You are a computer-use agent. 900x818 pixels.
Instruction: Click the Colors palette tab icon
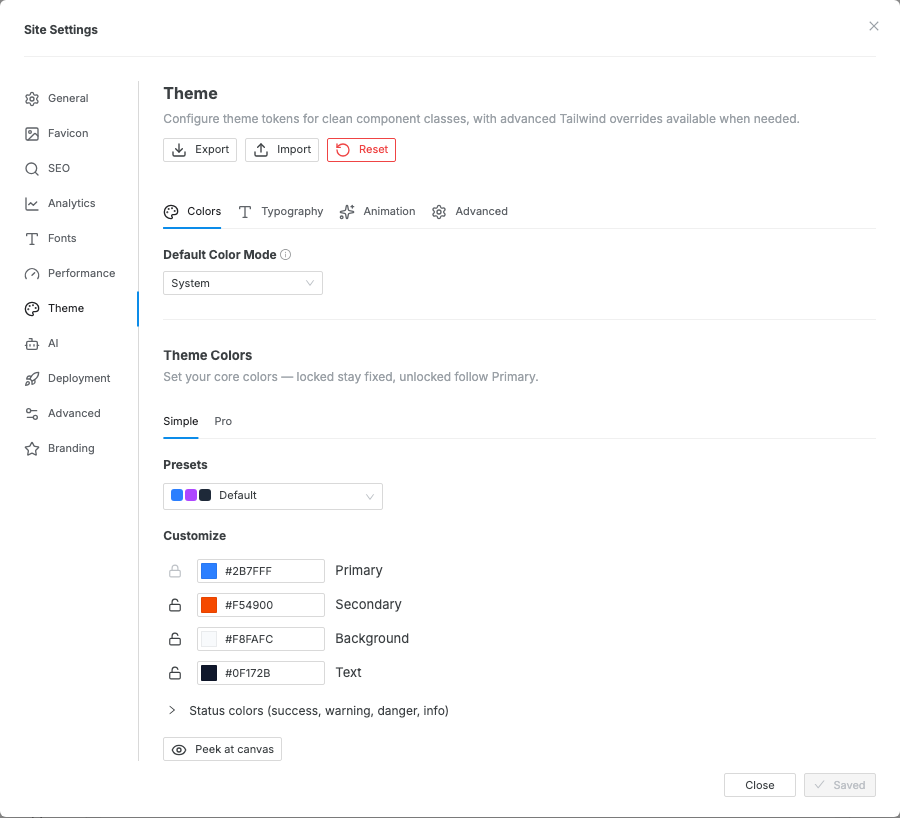[x=171, y=212]
